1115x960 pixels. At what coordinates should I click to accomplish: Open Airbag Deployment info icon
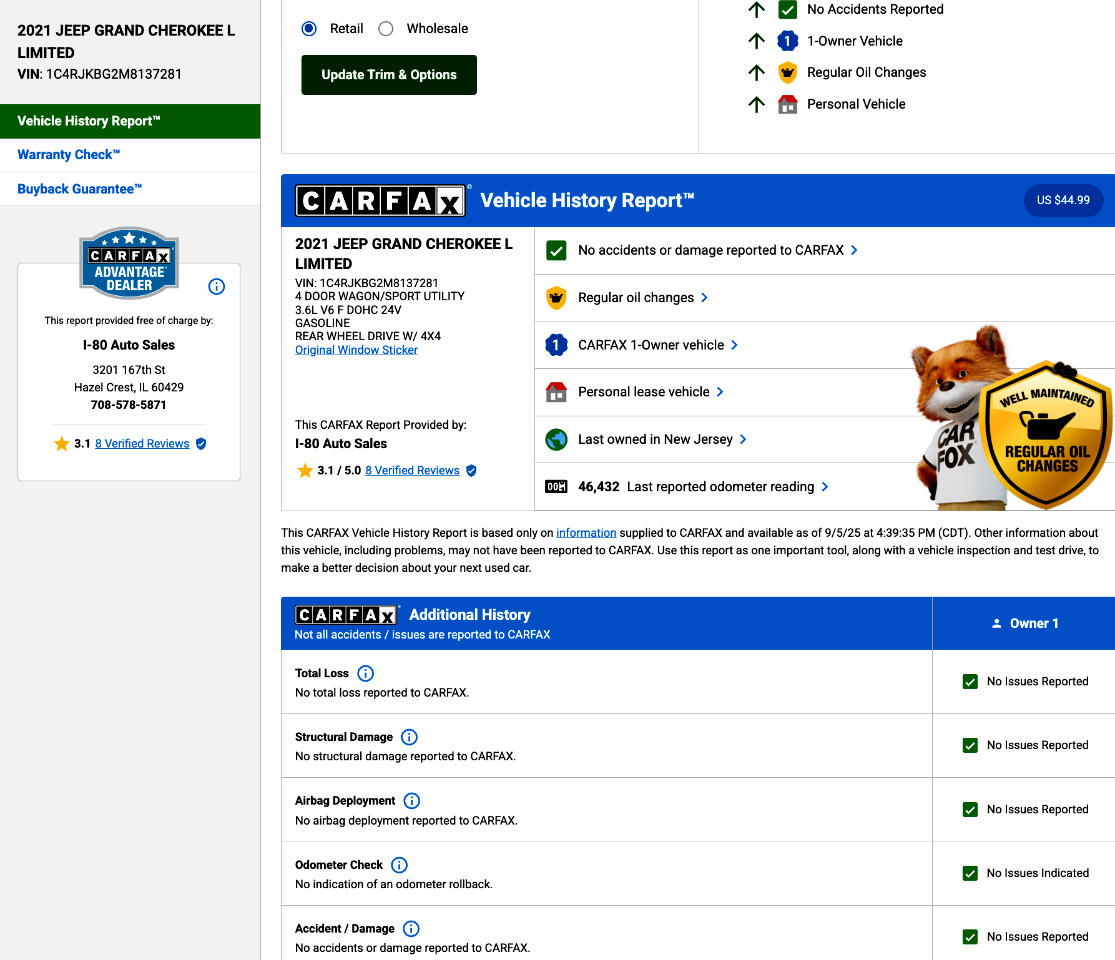[412, 801]
